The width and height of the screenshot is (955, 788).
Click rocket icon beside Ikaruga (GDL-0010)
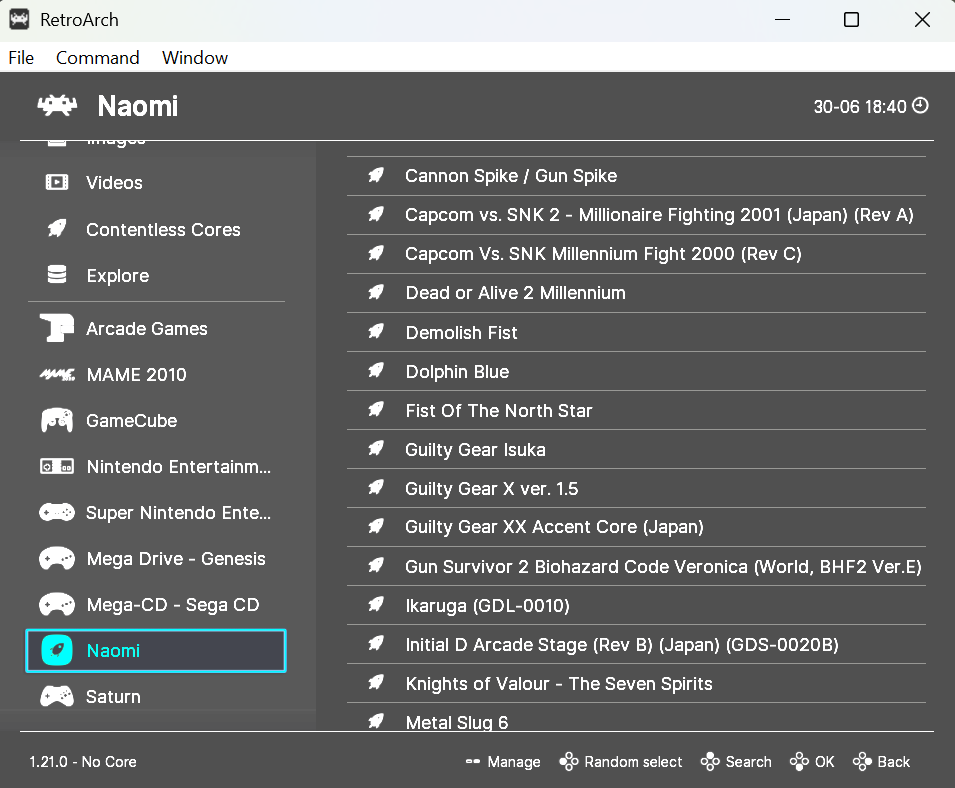click(x=376, y=605)
